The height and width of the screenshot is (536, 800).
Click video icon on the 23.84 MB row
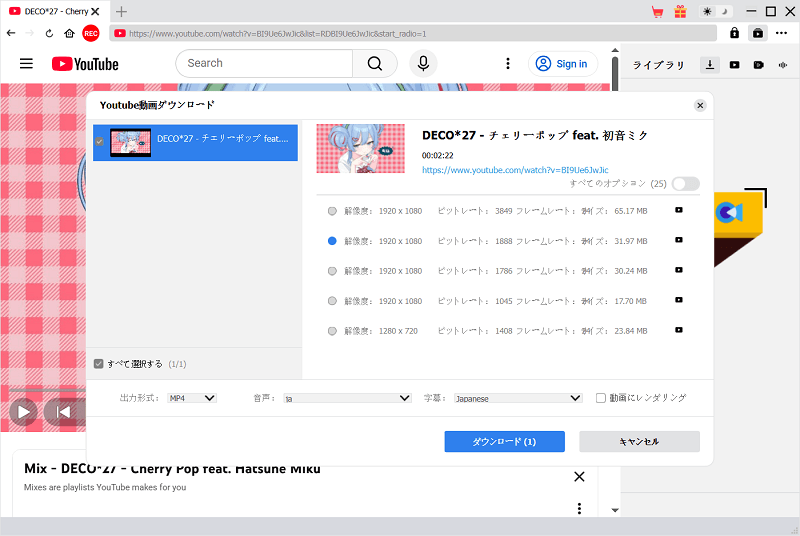679,330
